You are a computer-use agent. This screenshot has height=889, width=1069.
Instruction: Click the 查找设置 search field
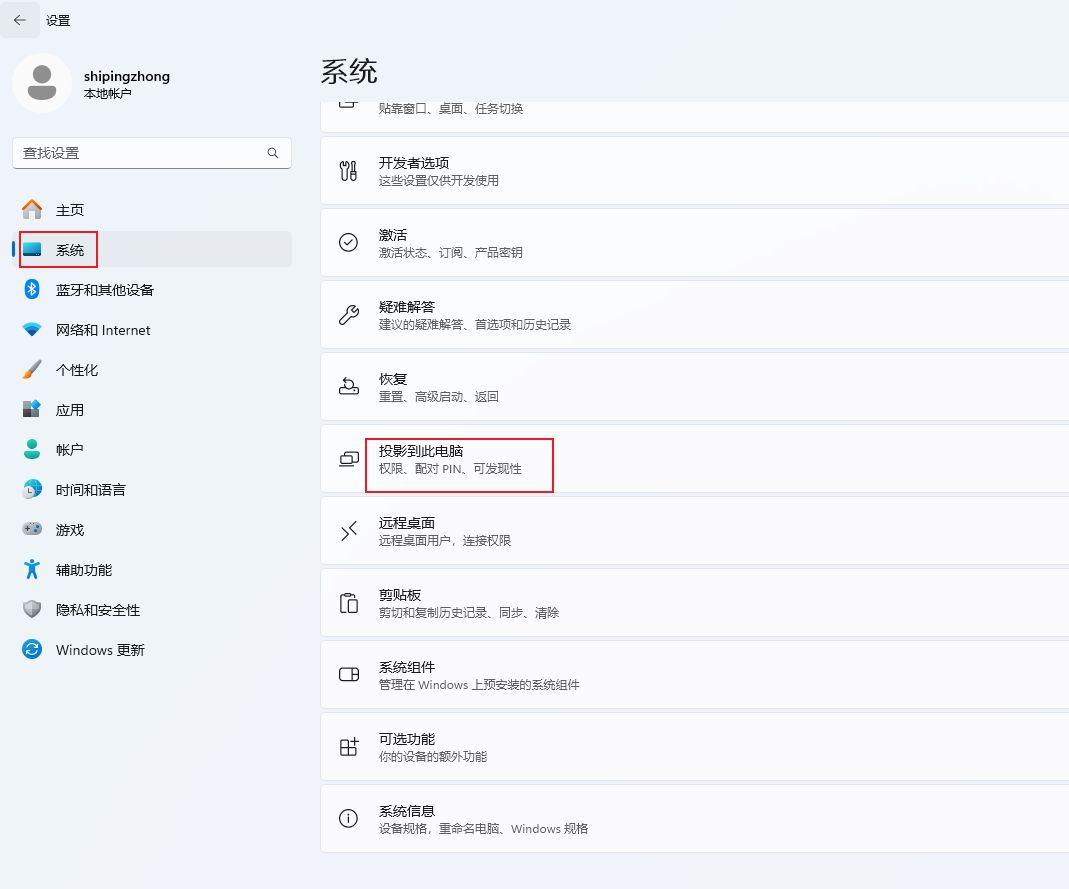[140, 153]
